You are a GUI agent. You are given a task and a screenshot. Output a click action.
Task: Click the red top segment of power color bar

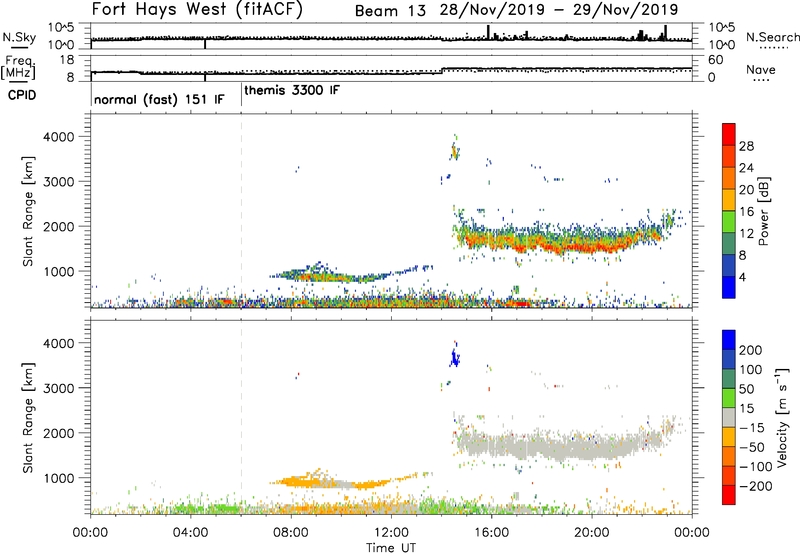click(729, 135)
